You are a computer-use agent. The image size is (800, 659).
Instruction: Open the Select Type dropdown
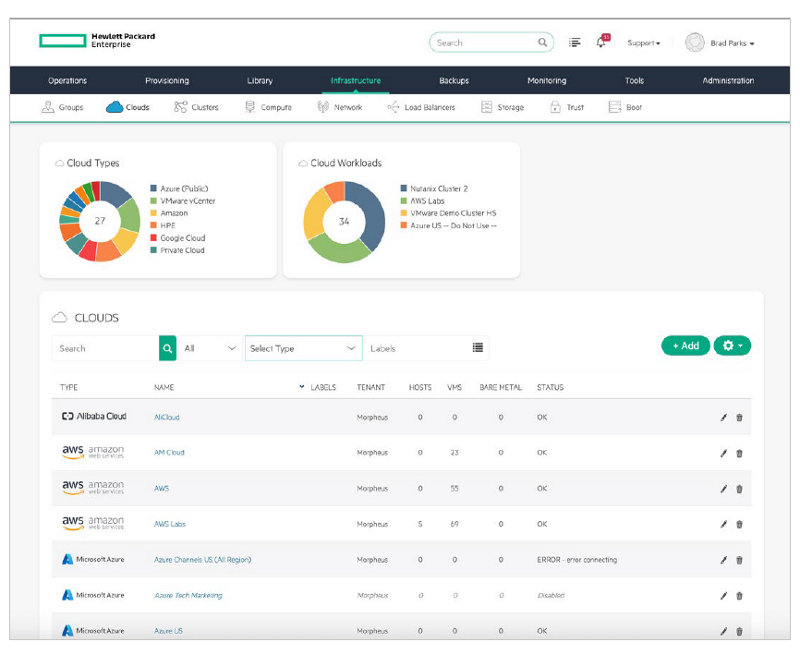304,348
